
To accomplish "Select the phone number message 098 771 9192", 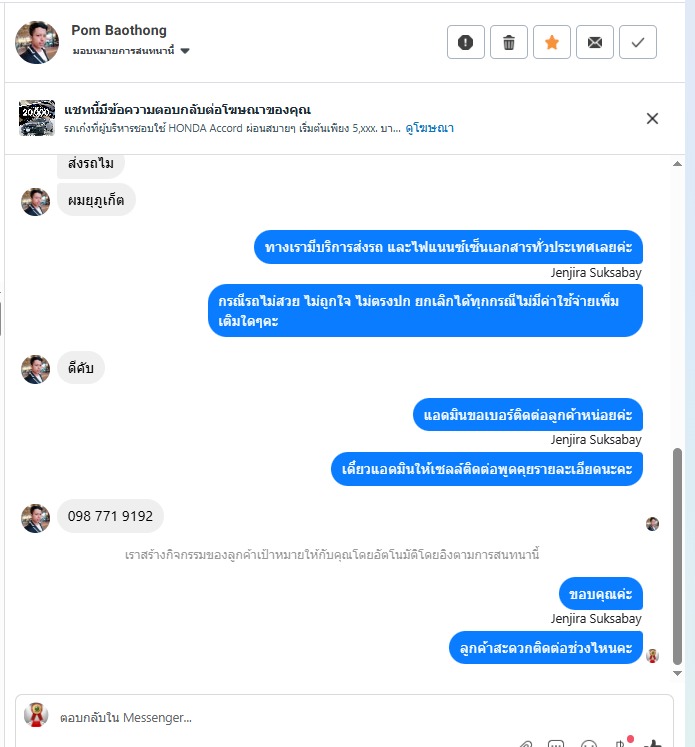I will pos(110,516).
